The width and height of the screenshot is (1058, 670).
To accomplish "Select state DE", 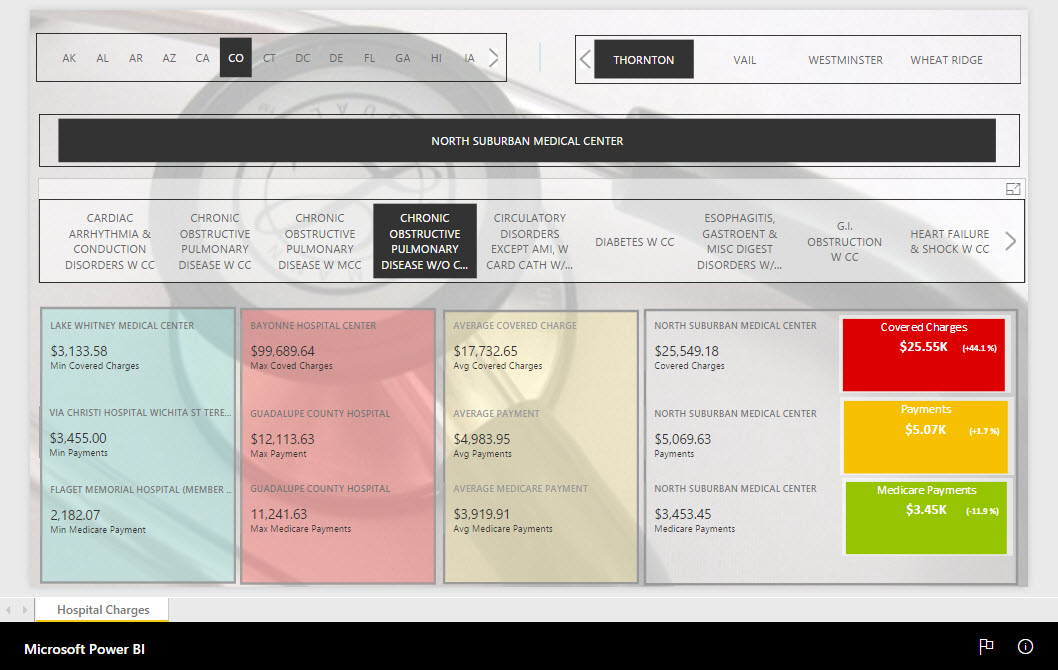I will click(x=336, y=58).
